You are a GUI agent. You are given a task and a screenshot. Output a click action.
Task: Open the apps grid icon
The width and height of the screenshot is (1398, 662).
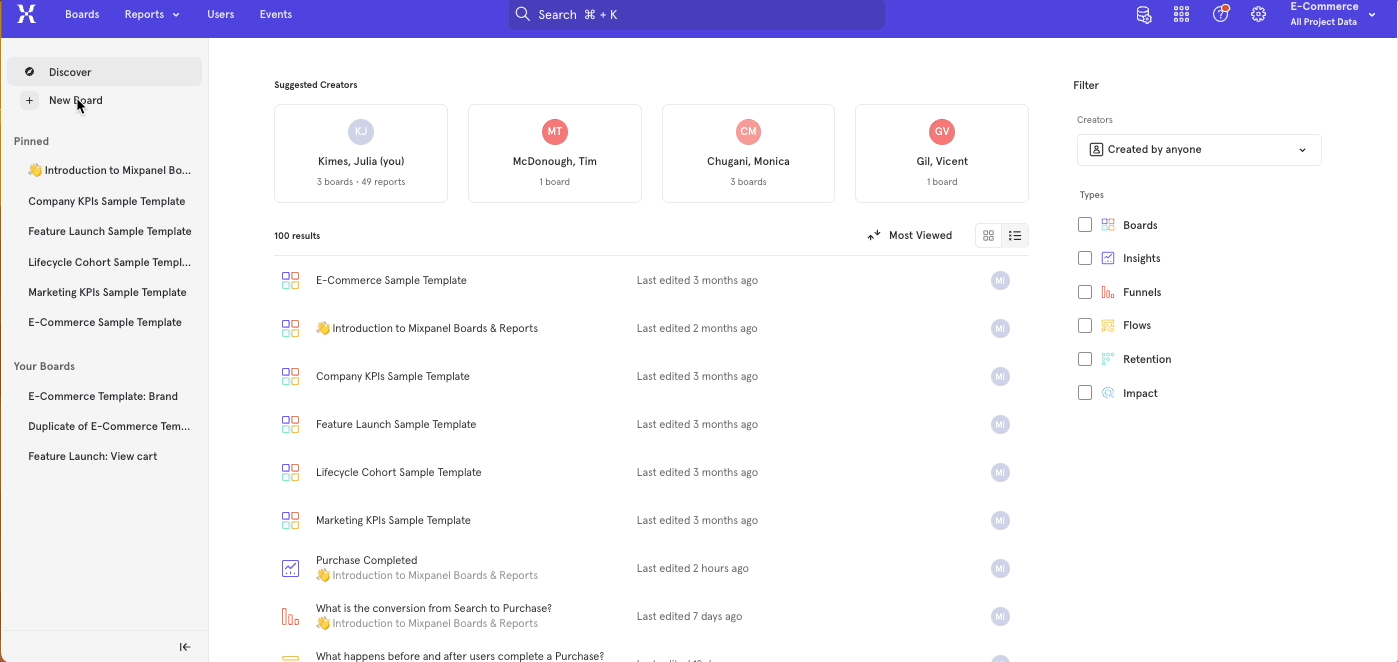[x=1182, y=14]
